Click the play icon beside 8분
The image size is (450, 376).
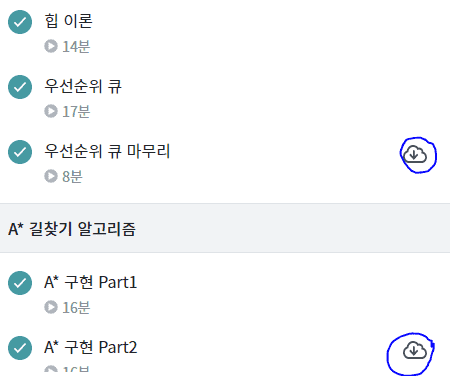(x=51, y=176)
